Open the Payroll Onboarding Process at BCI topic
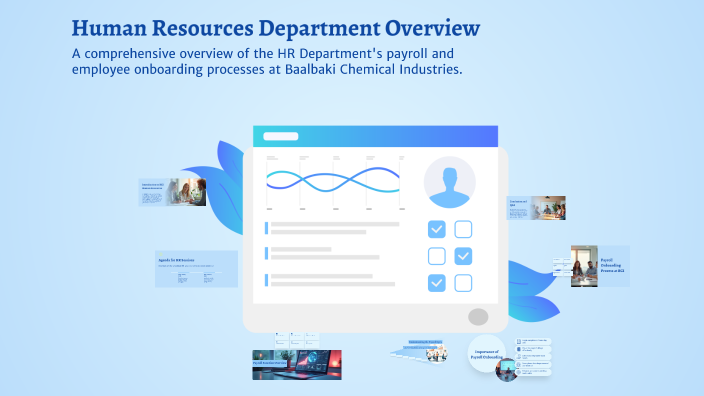This screenshot has width=704, height=396. click(x=600, y=266)
